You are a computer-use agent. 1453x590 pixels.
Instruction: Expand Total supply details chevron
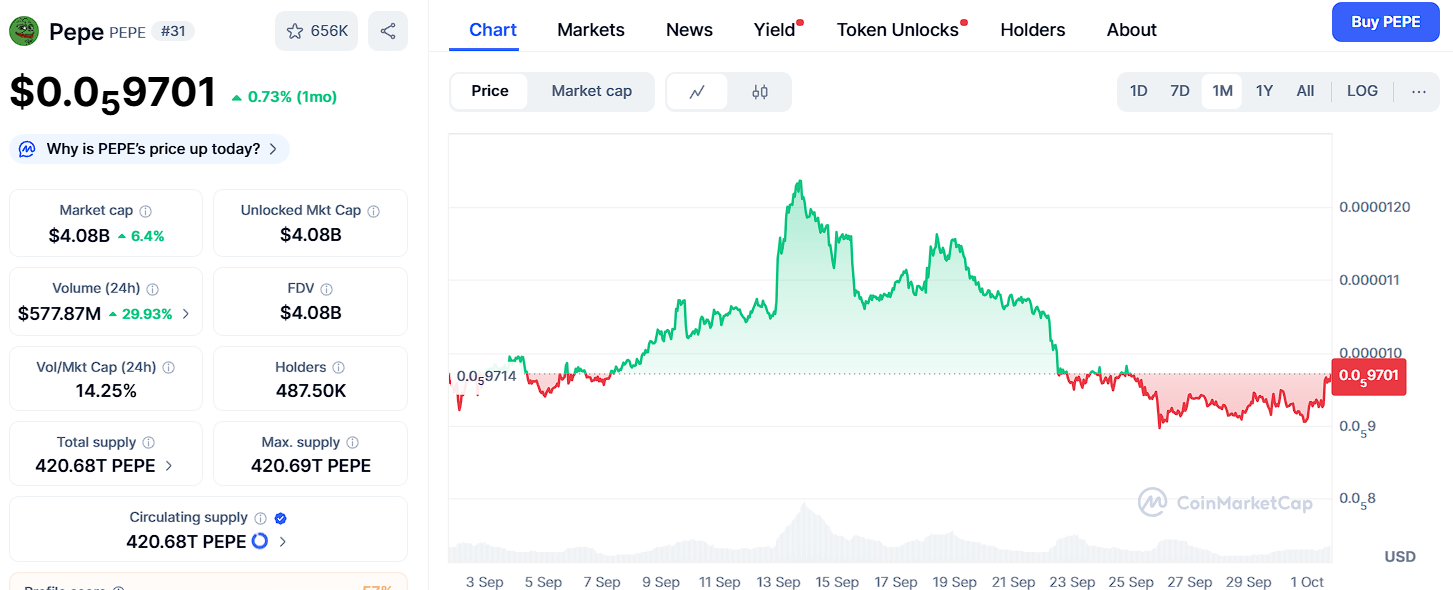168,466
